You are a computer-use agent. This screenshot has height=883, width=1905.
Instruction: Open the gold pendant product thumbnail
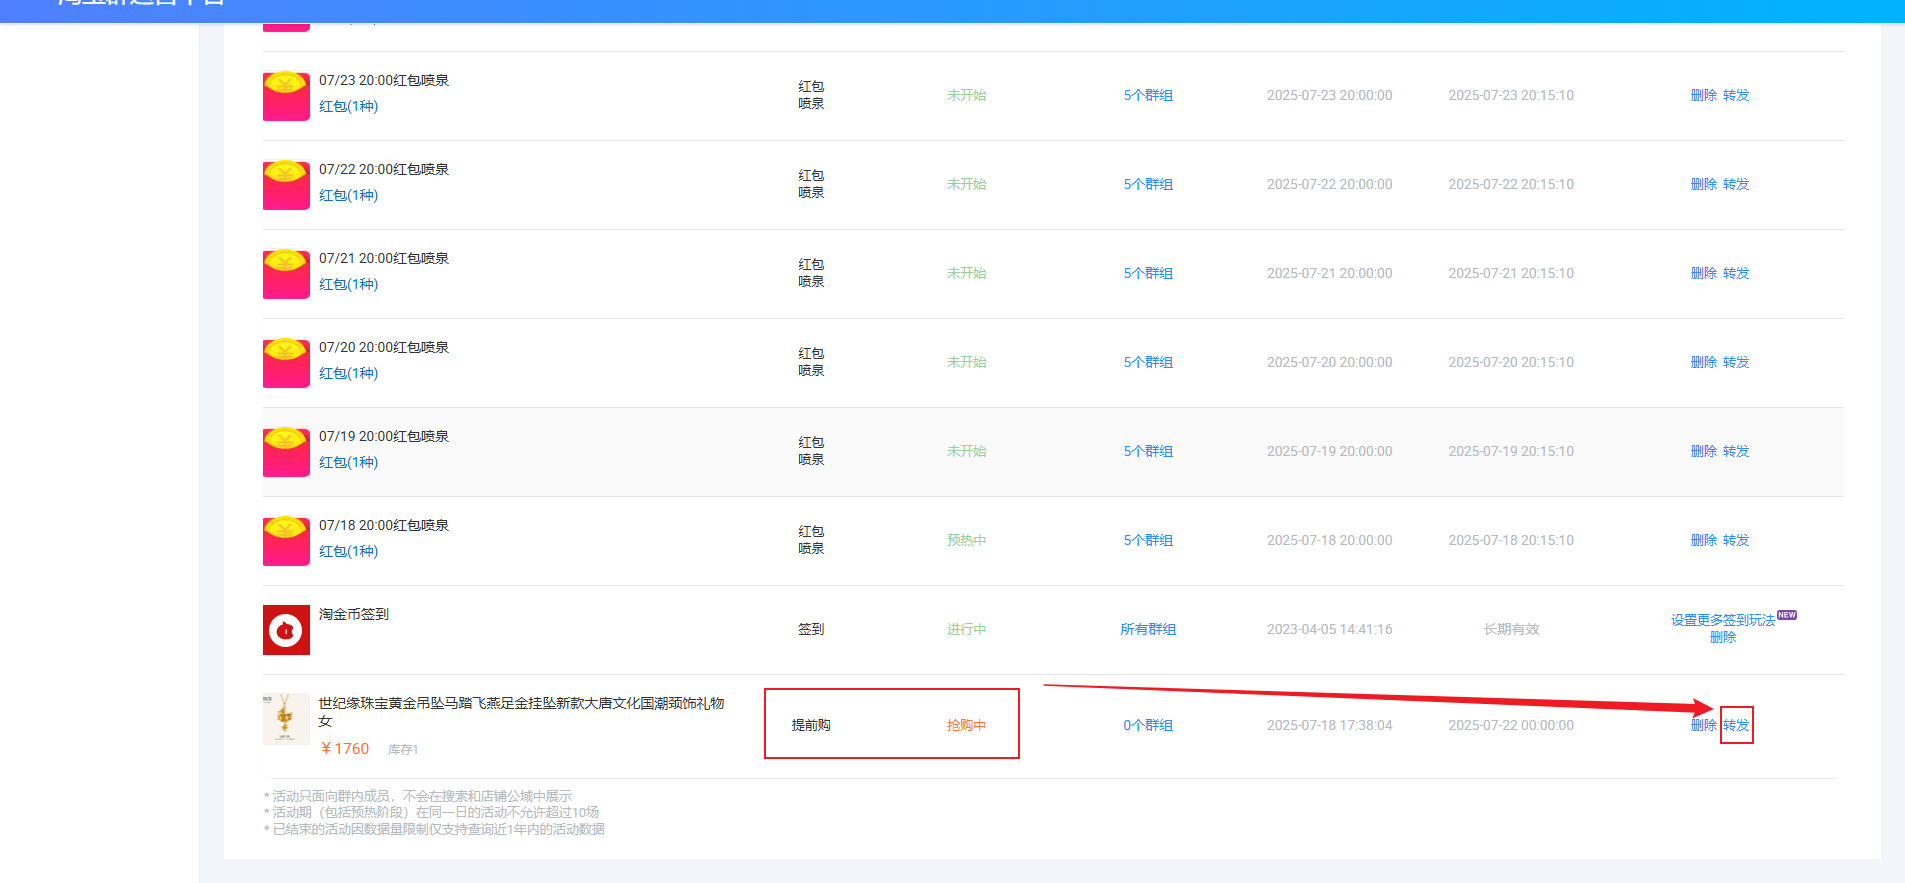coord(286,719)
